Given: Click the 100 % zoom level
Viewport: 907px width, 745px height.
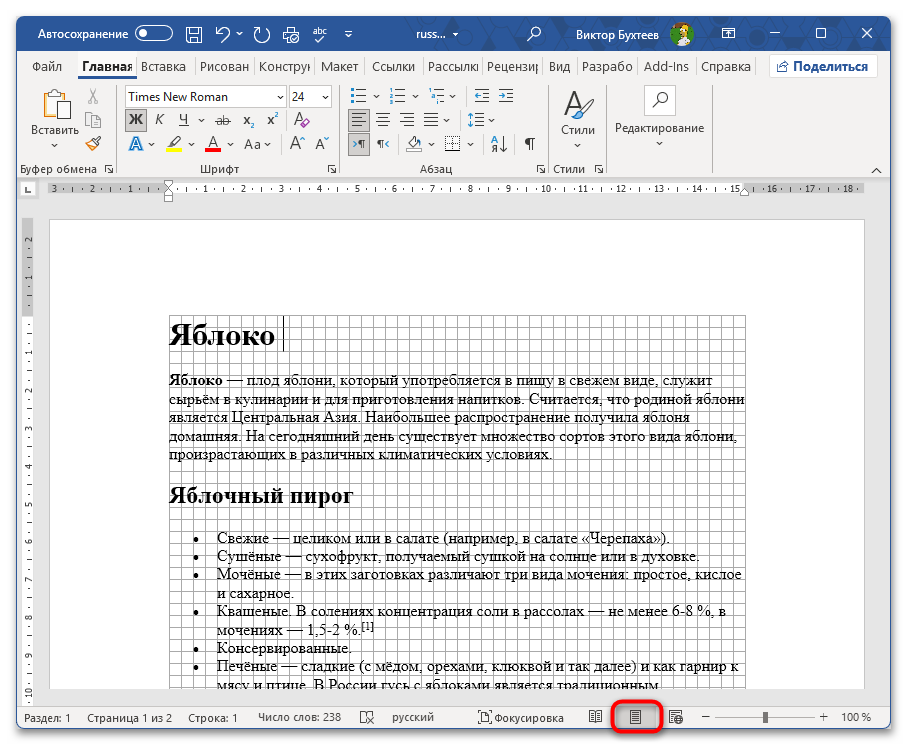Looking at the screenshot, I should [x=856, y=717].
